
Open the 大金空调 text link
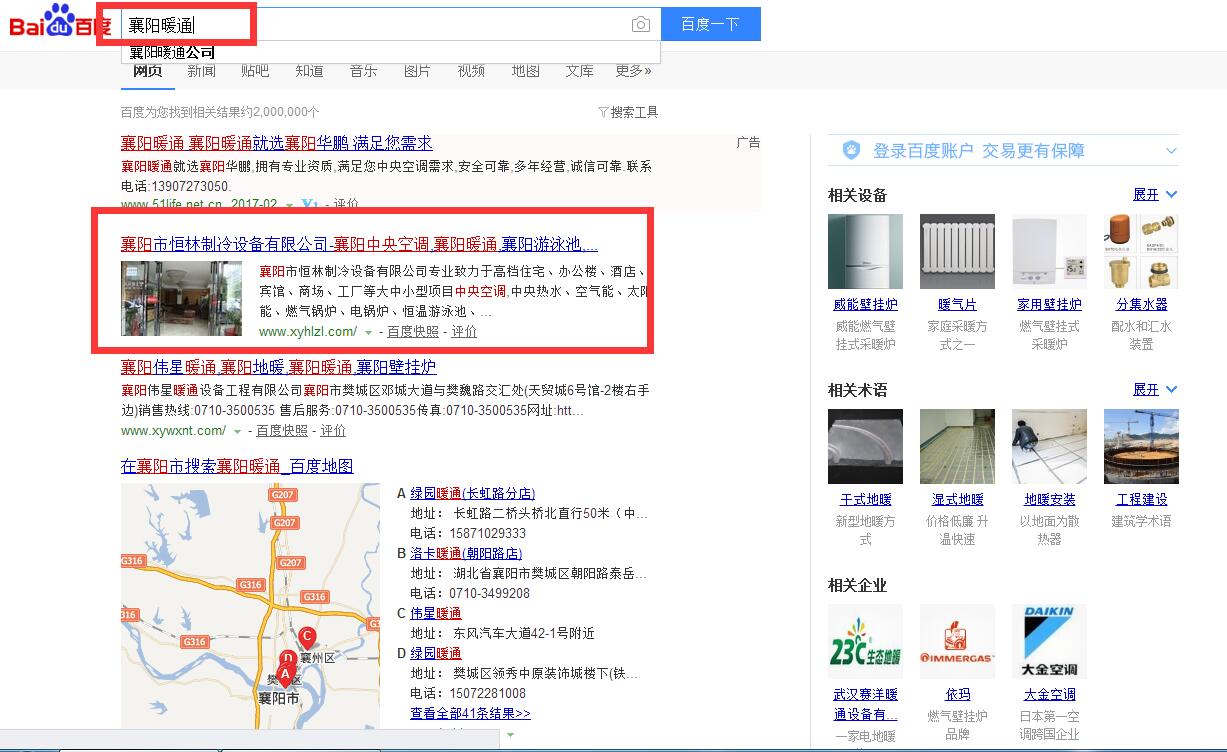[1050, 694]
